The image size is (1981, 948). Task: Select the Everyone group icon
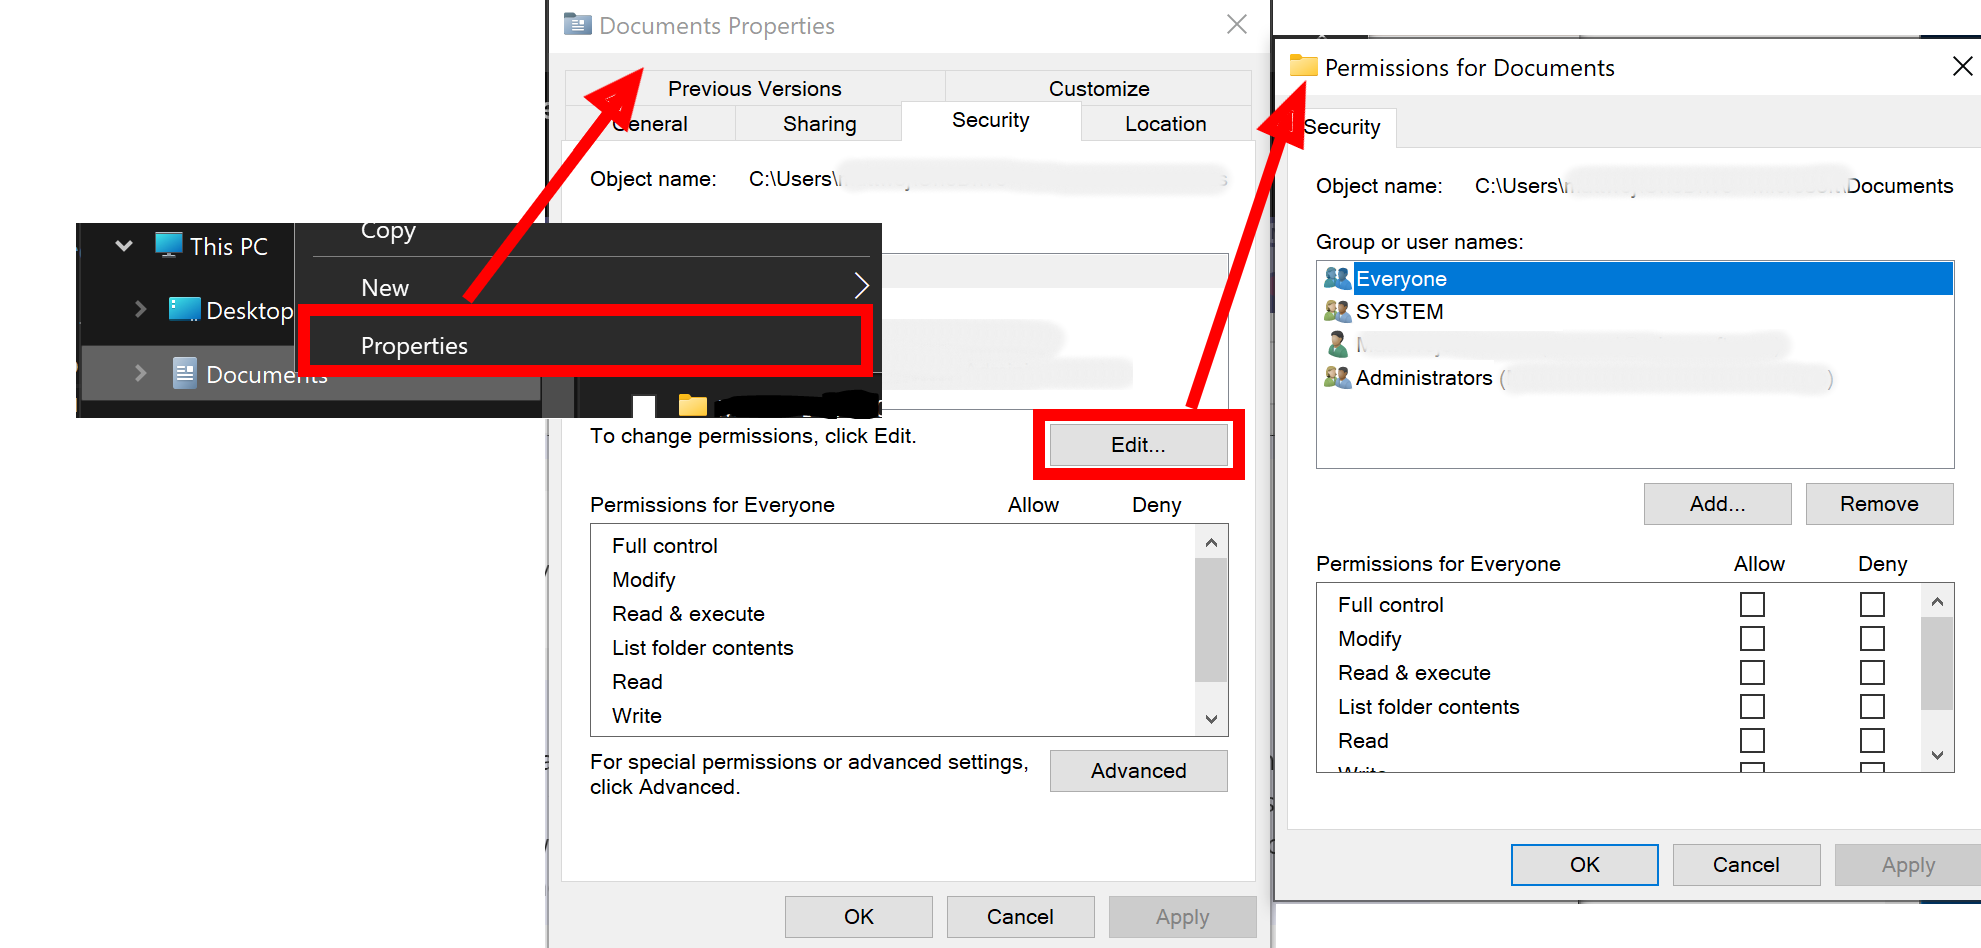1337,278
